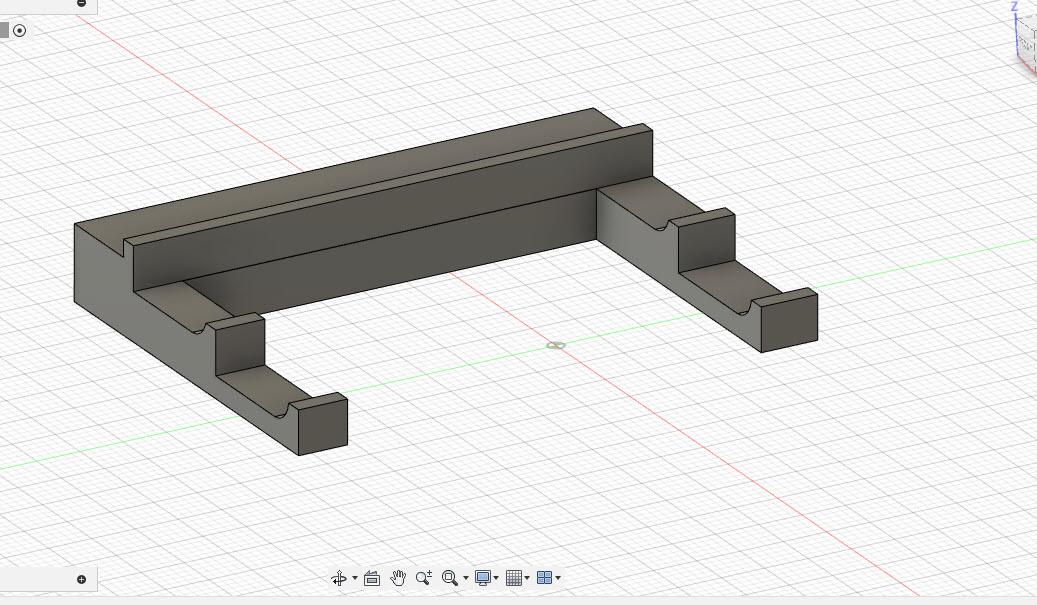Click the Grid and Snaps icon
The height and width of the screenshot is (605, 1037).
514,578
